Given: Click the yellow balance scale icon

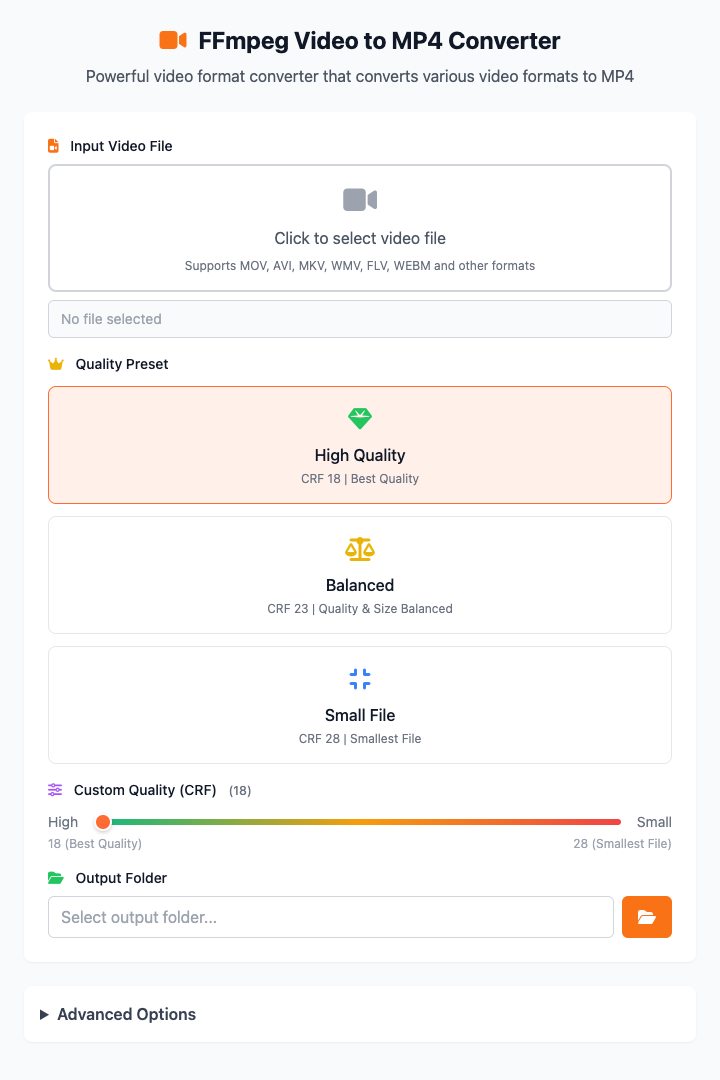Looking at the screenshot, I should click(360, 549).
